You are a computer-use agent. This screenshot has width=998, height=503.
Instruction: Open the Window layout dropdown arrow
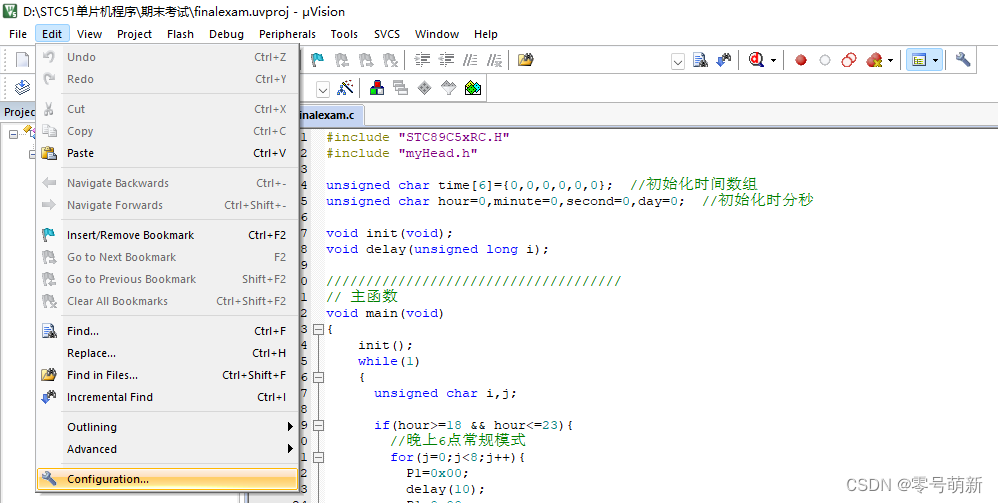(936, 60)
